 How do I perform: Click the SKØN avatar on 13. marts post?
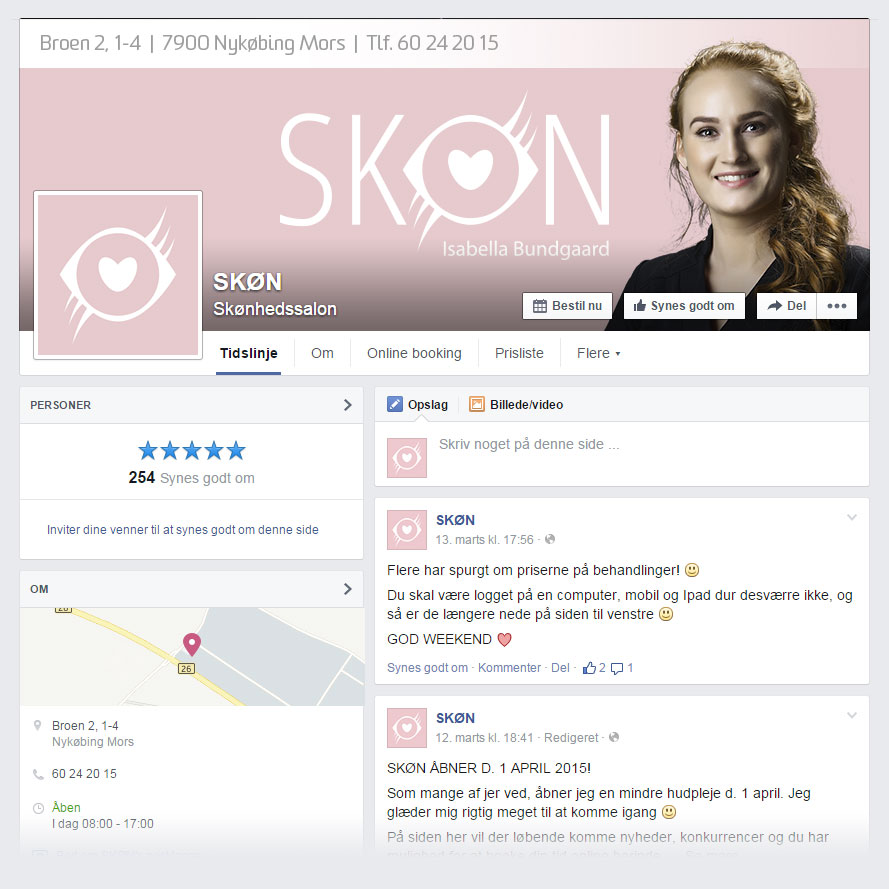(x=407, y=530)
